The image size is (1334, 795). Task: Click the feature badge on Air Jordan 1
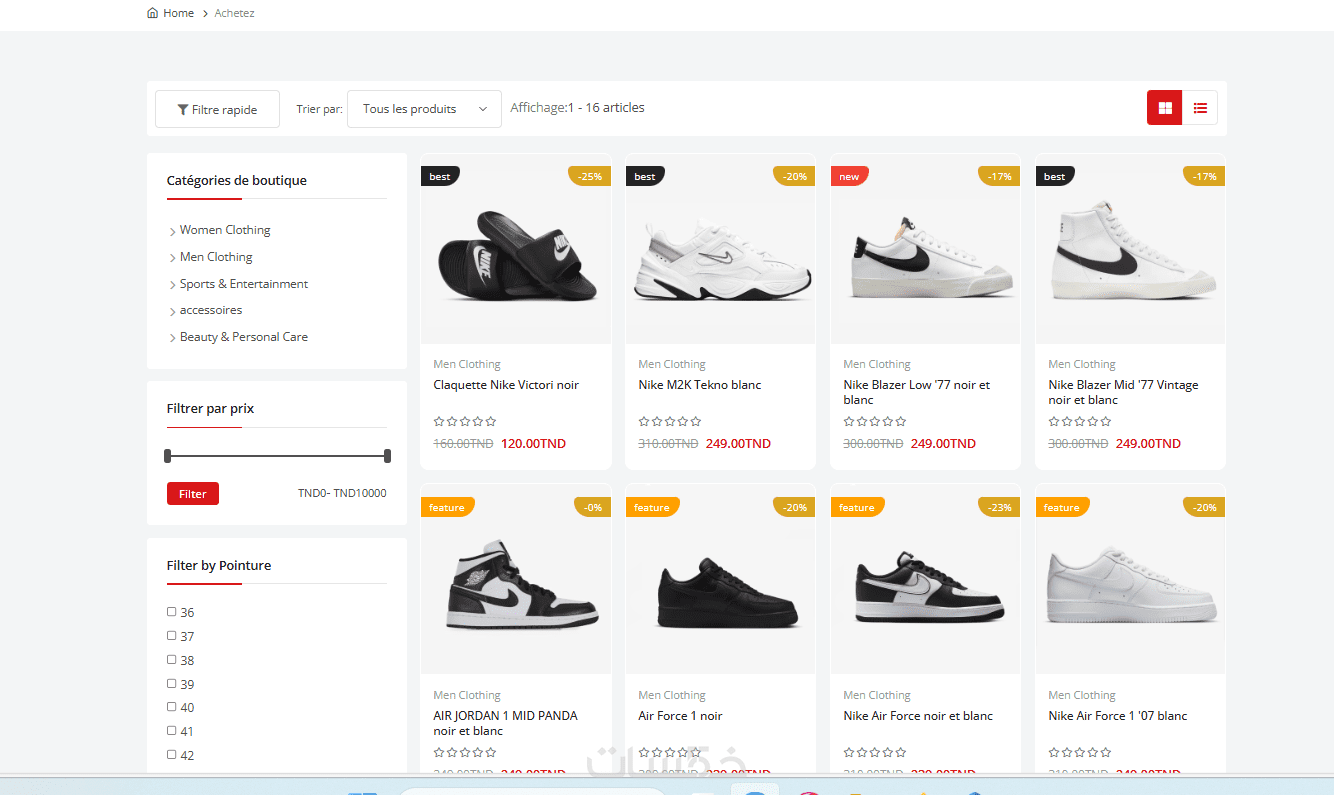(447, 507)
